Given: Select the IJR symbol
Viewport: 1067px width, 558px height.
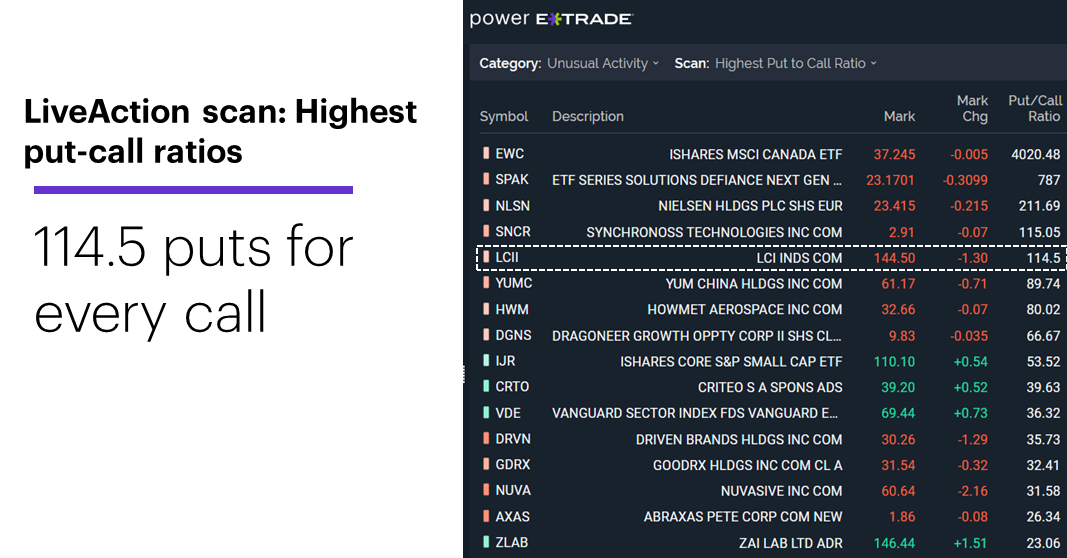Looking at the screenshot, I should [505, 361].
